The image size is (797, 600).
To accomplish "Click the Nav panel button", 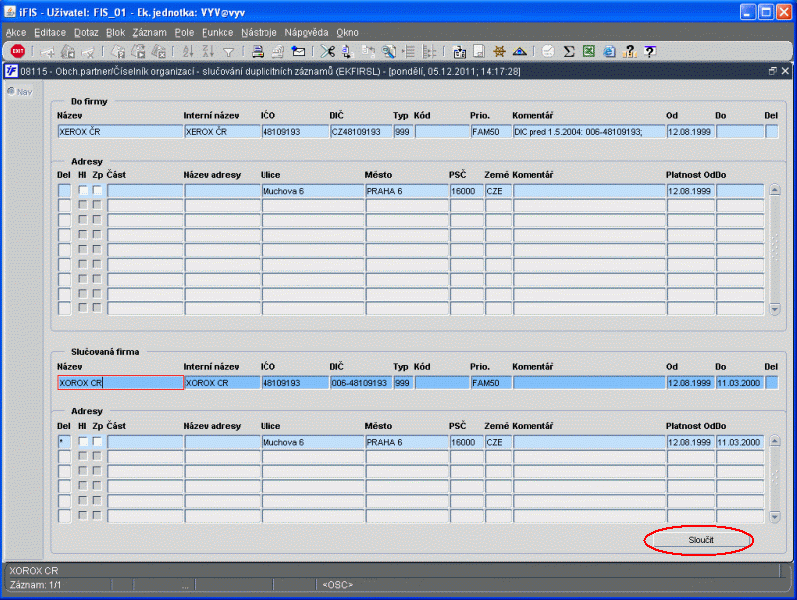I will click(20, 92).
